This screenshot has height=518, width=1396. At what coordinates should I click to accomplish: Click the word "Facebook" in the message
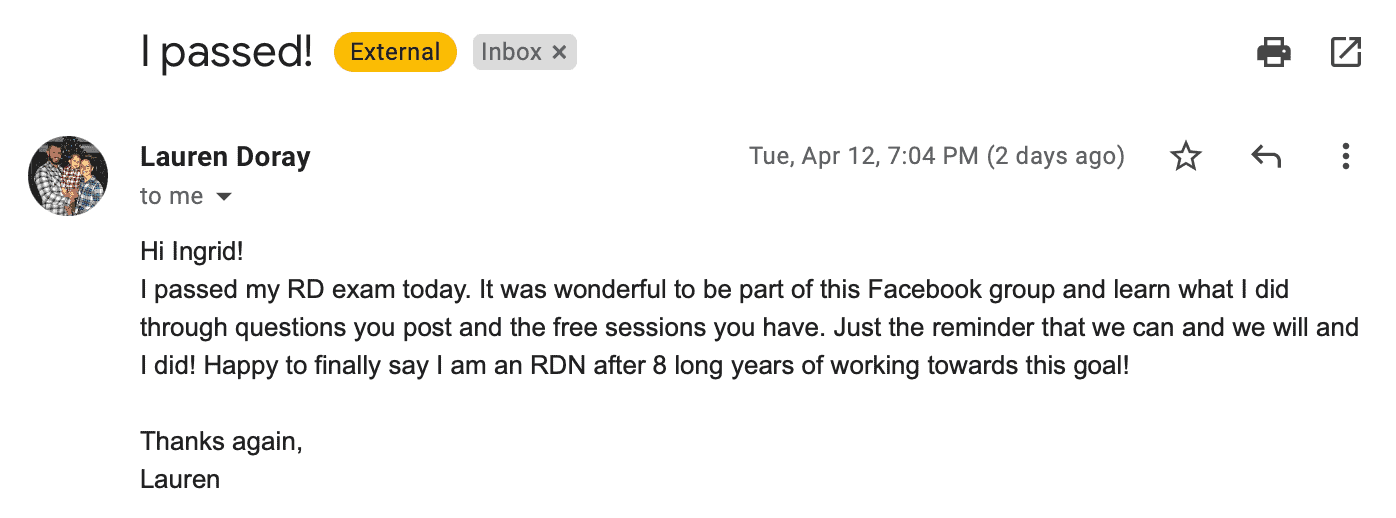(925, 290)
